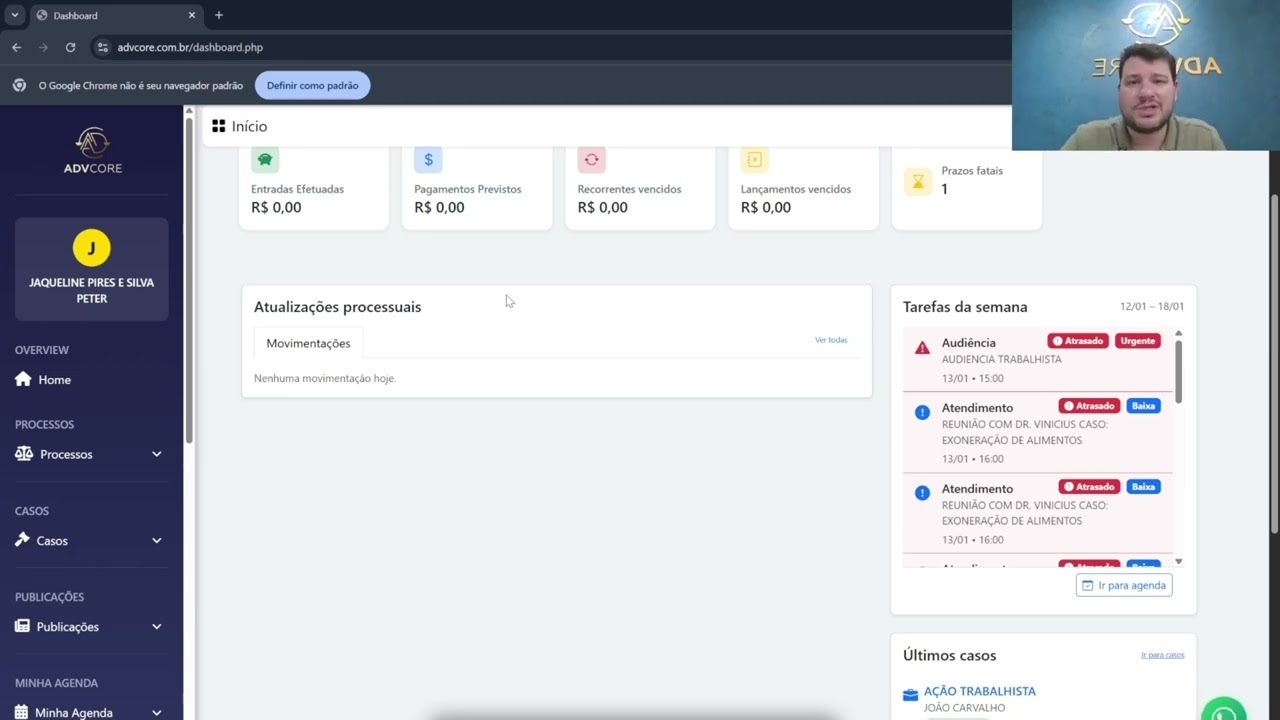The height and width of the screenshot is (720, 1280).
Task: Click the blue dollar Pagamentos Previstos icon
Action: 428,159
